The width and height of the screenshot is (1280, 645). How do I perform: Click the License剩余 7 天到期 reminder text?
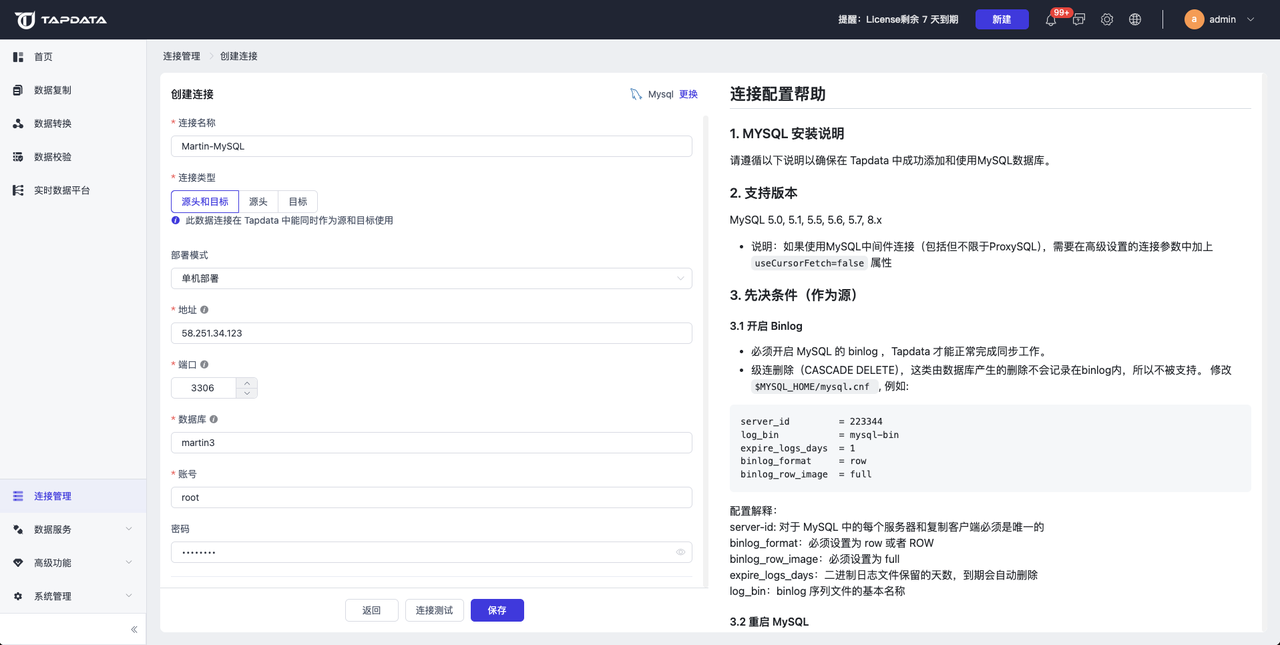pyautogui.click(x=898, y=20)
